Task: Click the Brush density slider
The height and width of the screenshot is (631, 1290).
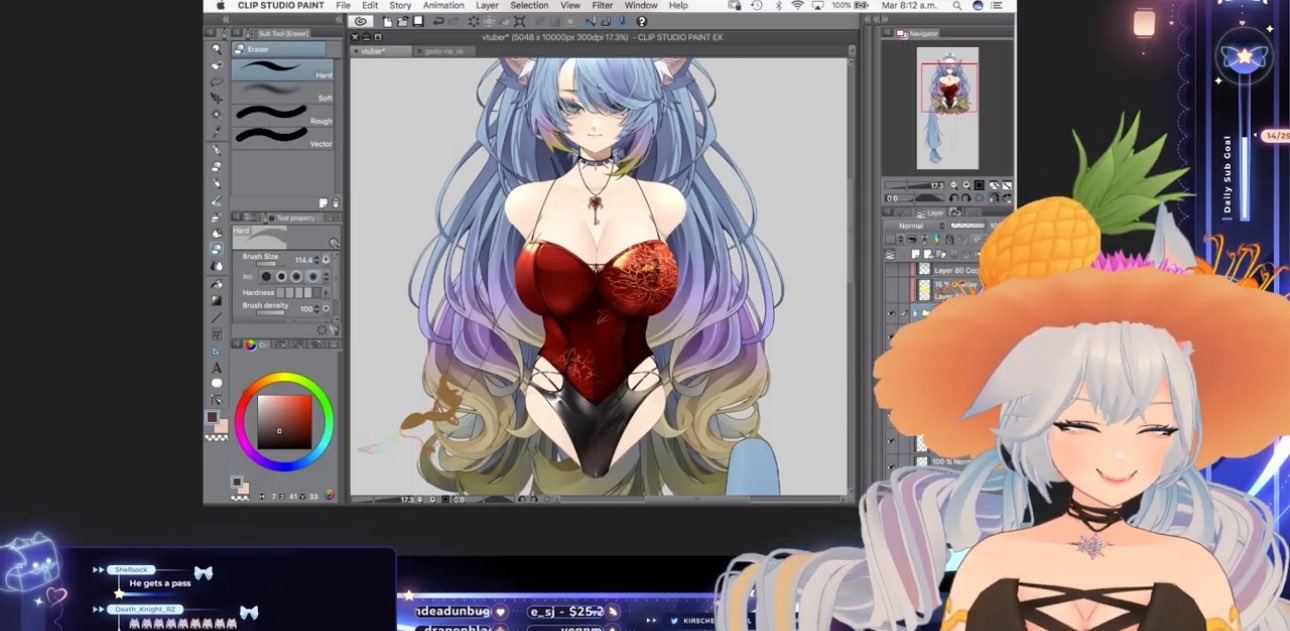Action: coord(270,313)
